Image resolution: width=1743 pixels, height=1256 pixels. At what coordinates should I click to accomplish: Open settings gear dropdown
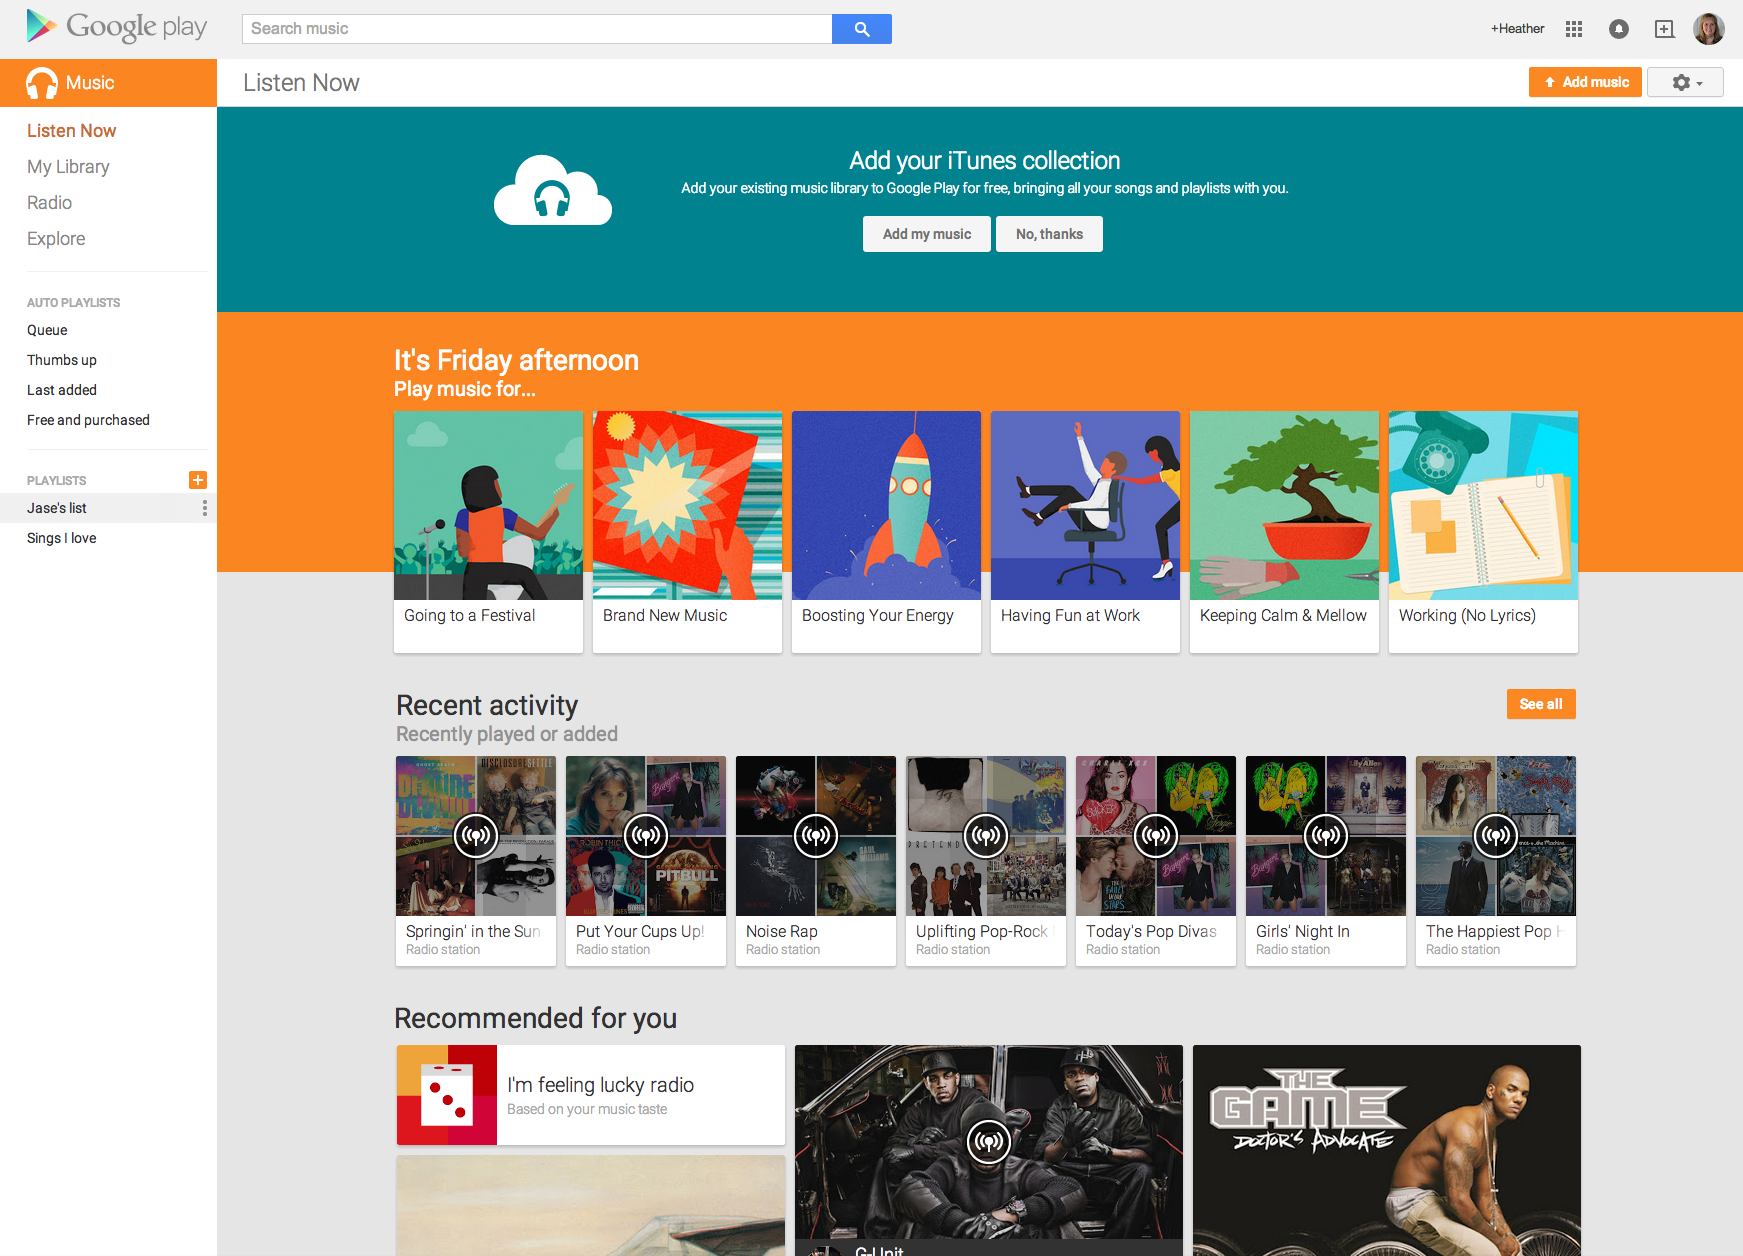tap(1685, 82)
